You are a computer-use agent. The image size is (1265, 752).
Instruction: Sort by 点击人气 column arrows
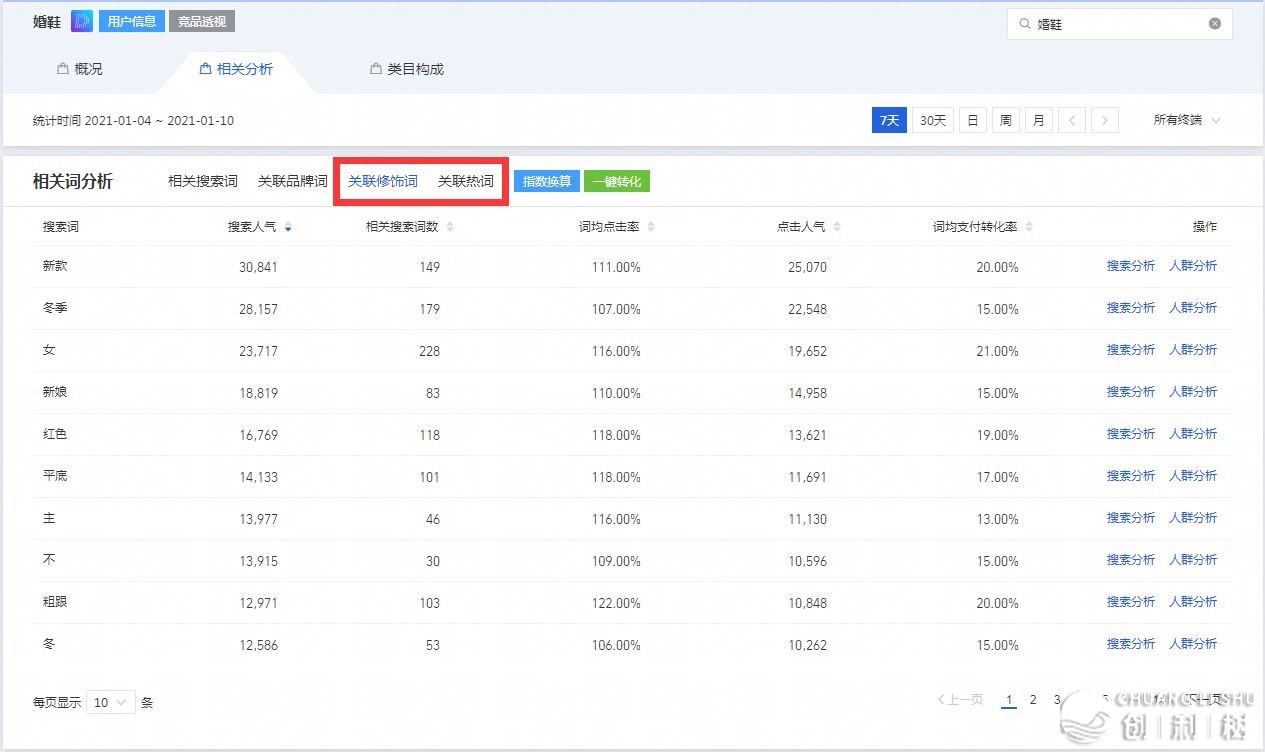[x=837, y=228]
